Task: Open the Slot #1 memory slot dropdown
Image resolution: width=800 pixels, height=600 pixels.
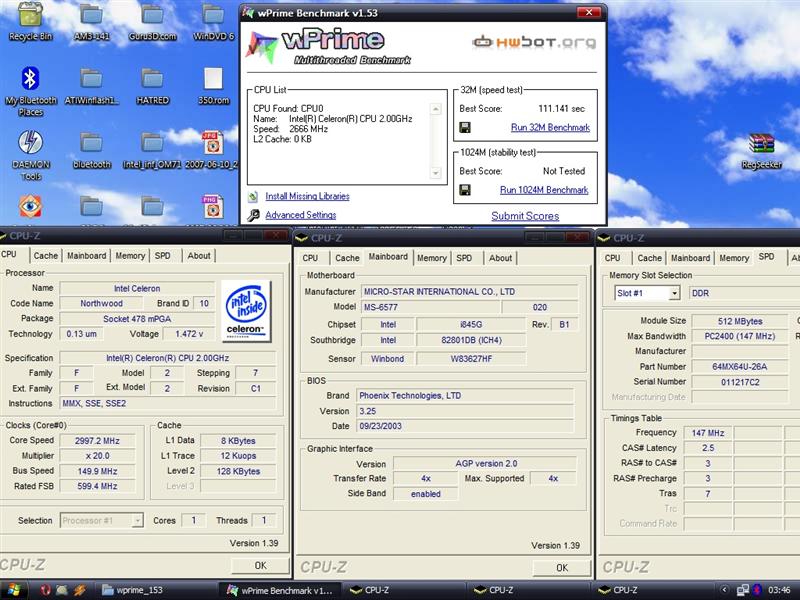Action: point(674,293)
